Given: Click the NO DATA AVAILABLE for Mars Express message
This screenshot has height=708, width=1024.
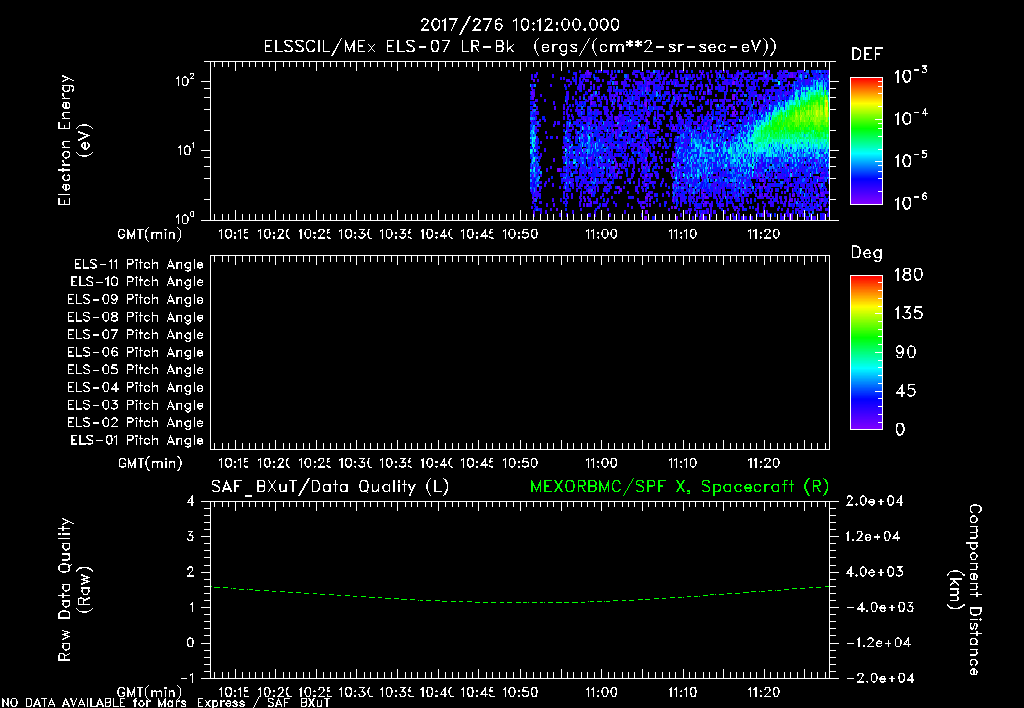Looking at the screenshot, I should point(166,703).
